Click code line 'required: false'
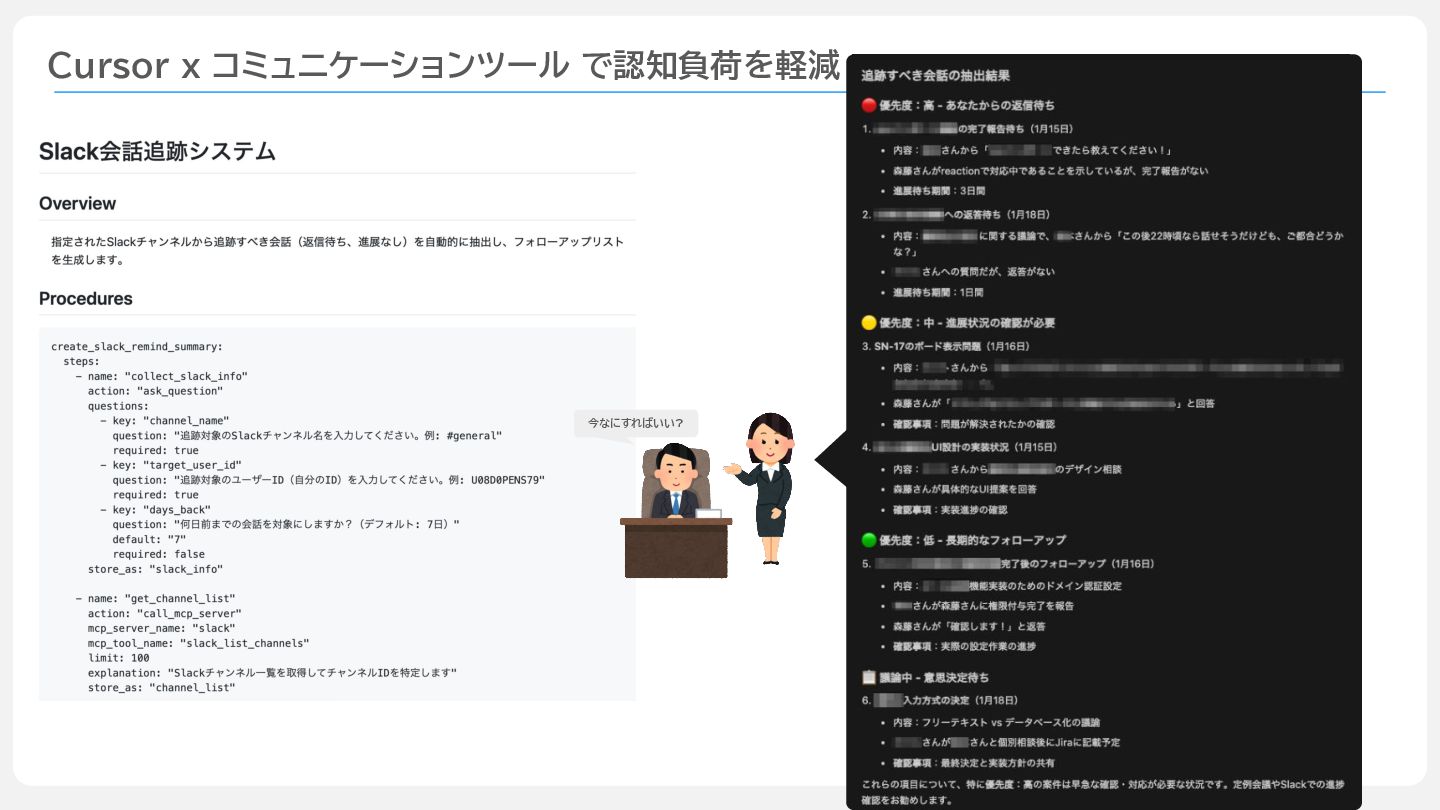The height and width of the screenshot is (810, 1440). click(x=158, y=554)
